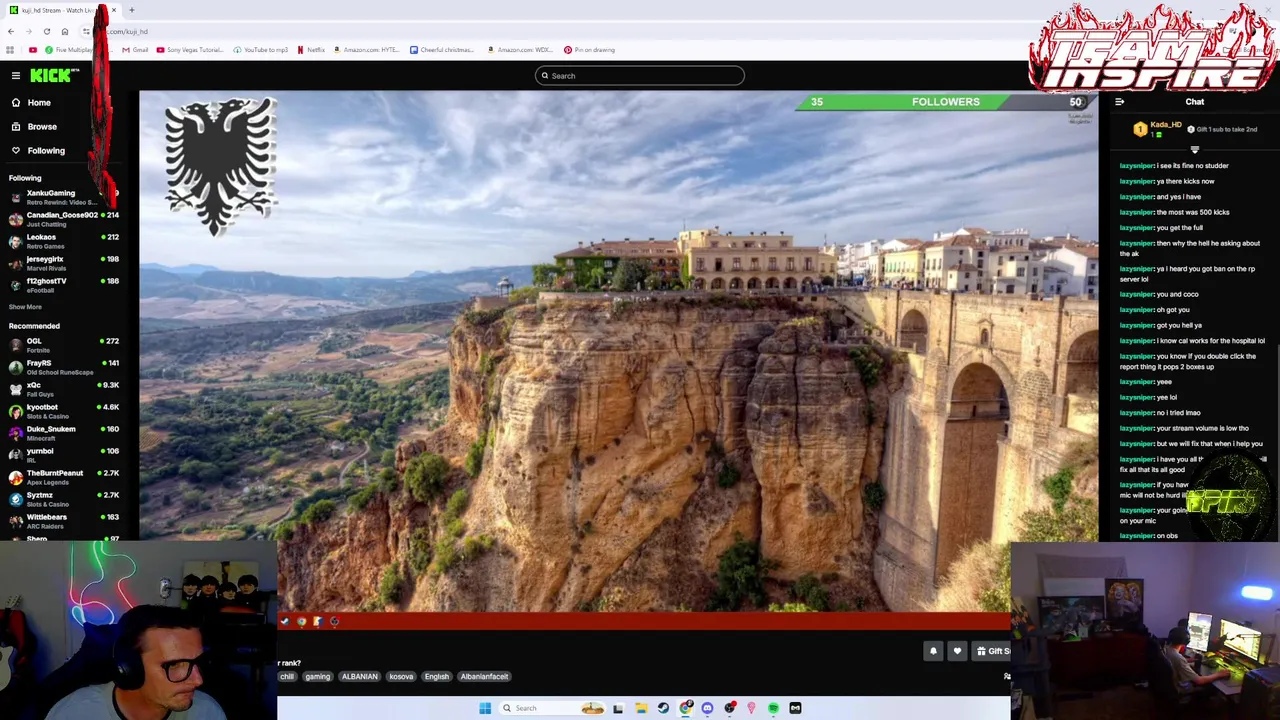The image size is (1280, 720).
Task: Open YouTube to mp3 bookmark
Action: [261, 50]
